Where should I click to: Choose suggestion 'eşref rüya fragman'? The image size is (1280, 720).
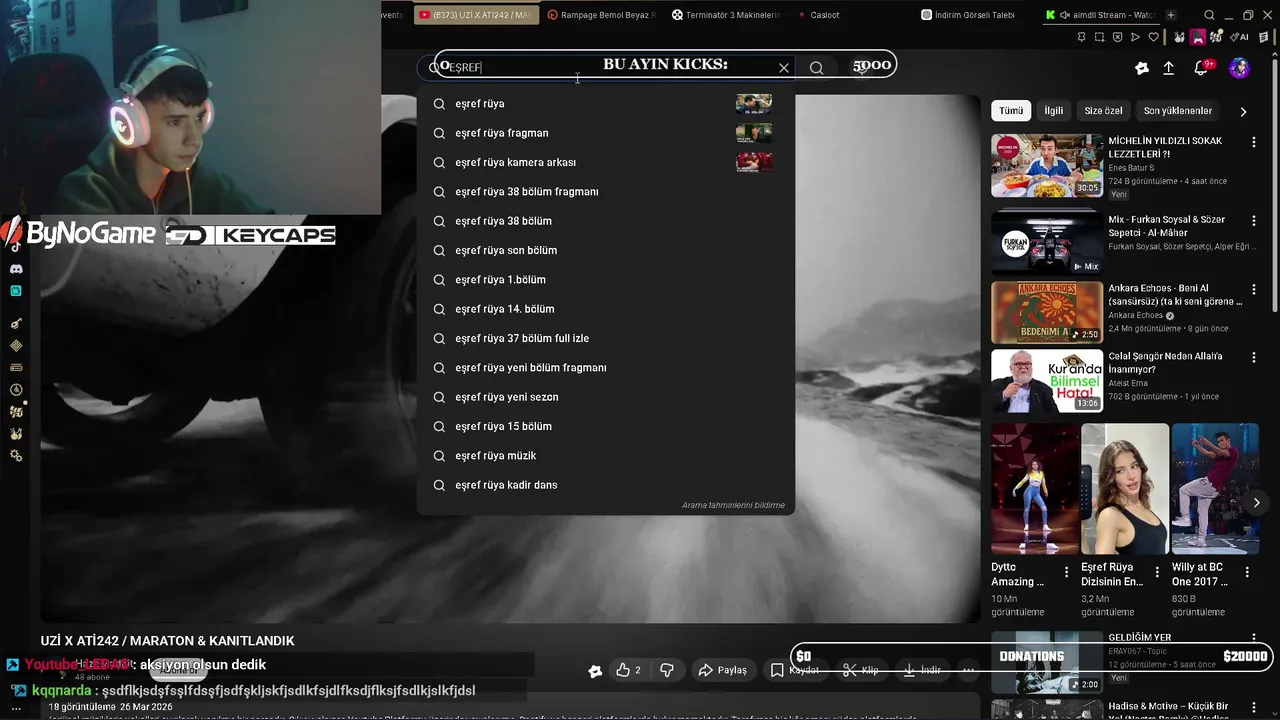pyautogui.click(x=606, y=133)
